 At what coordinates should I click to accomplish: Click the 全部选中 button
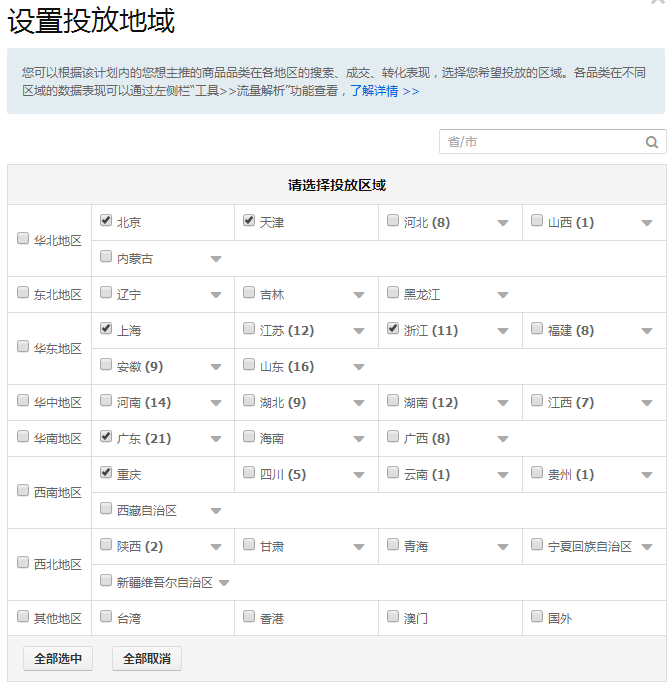tap(58, 659)
